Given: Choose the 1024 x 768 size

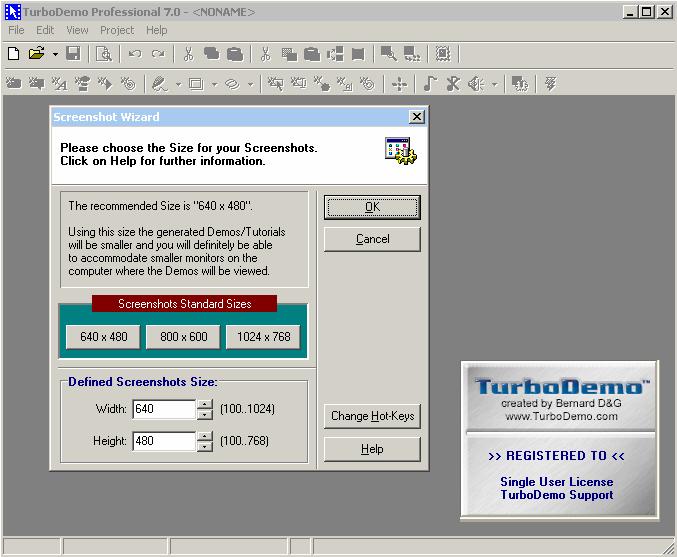Looking at the screenshot, I should pyautogui.click(x=263, y=337).
